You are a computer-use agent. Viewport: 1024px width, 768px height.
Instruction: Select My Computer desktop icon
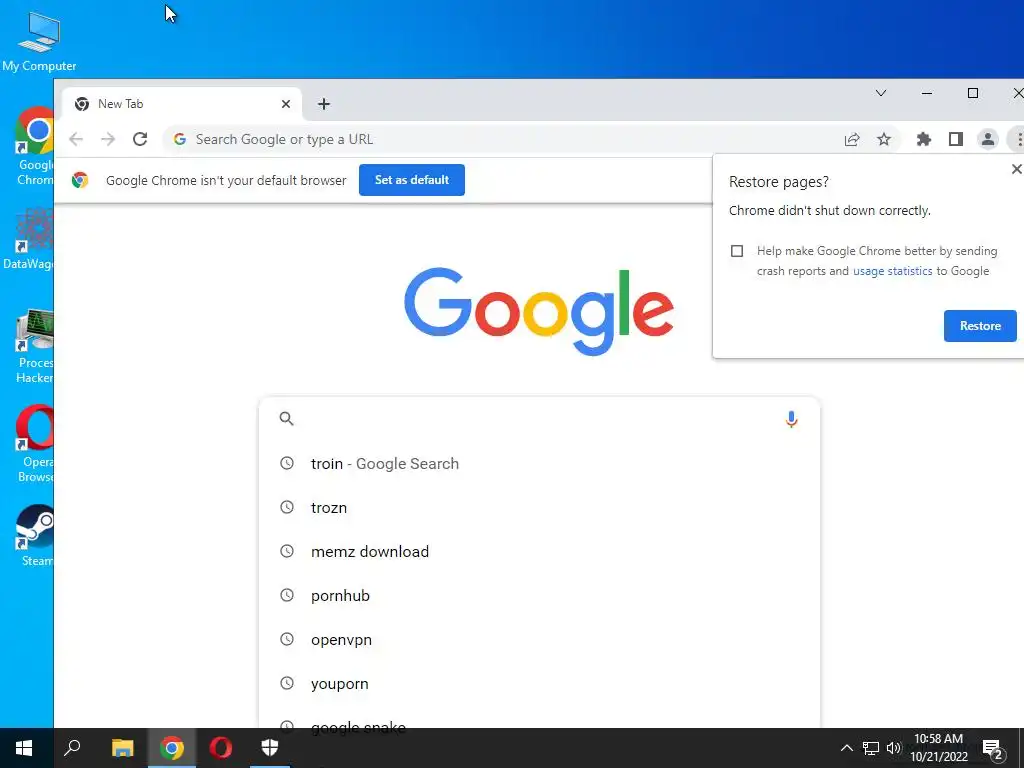pos(39,42)
